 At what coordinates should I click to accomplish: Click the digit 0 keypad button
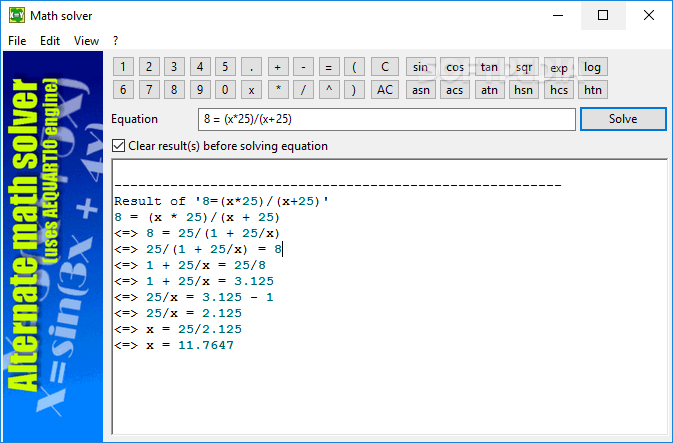(225, 90)
